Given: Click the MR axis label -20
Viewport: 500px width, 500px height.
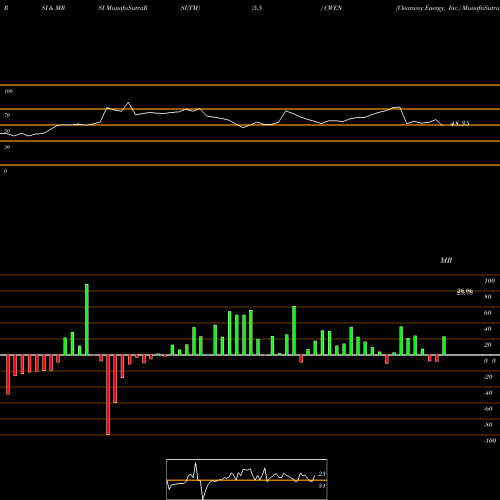Looking at the screenshot, I should tap(488, 377).
